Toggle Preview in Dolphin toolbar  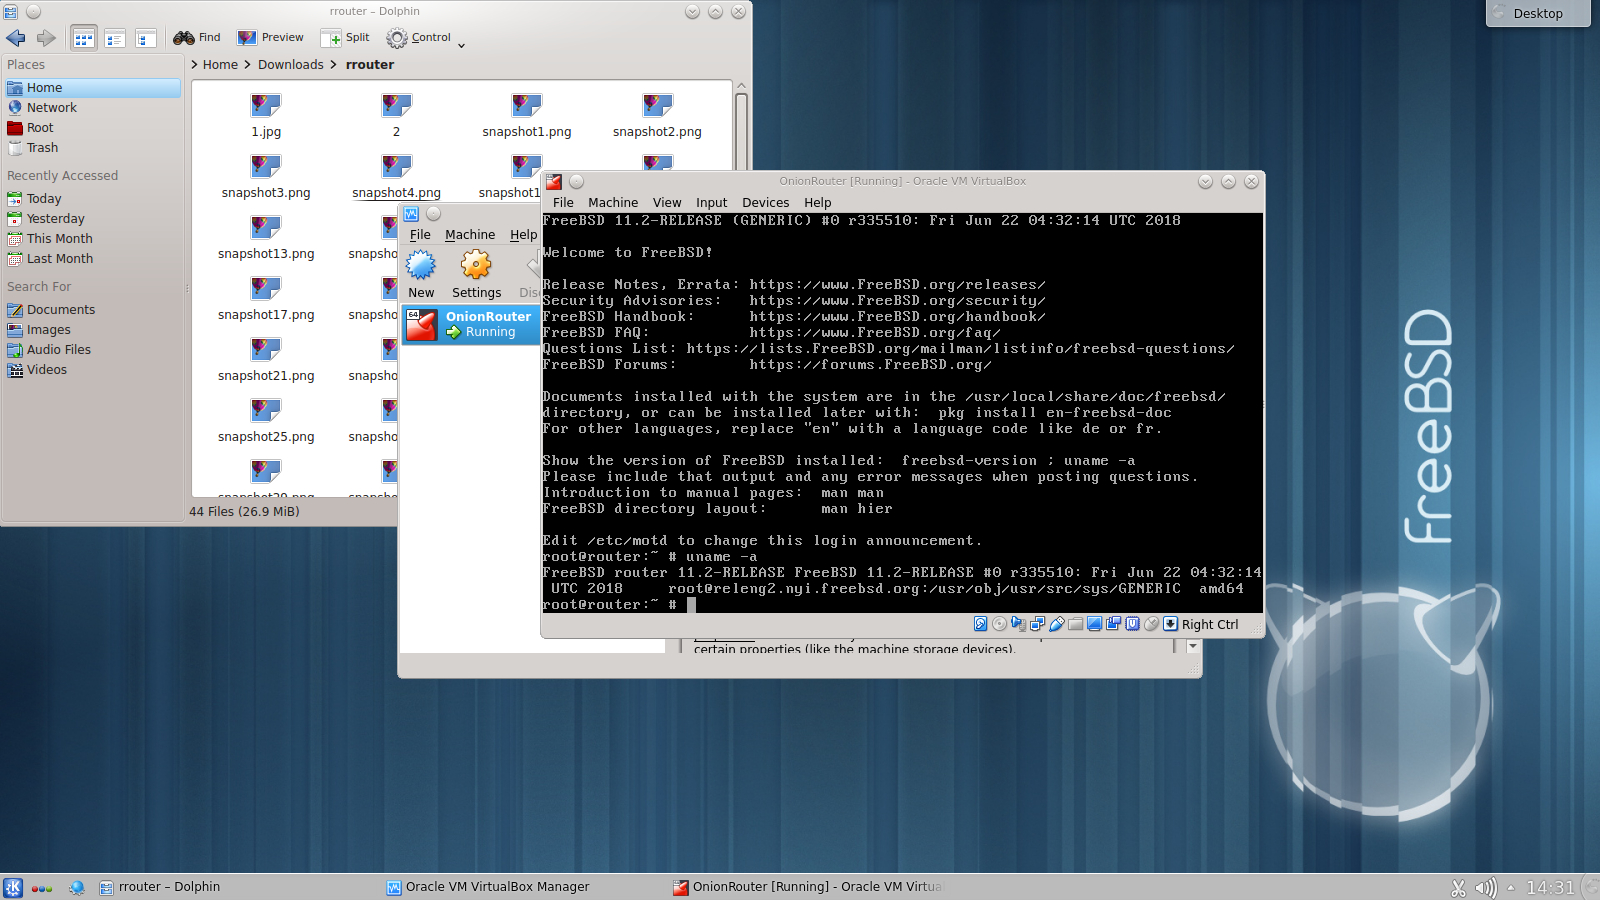[x=270, y=38]
